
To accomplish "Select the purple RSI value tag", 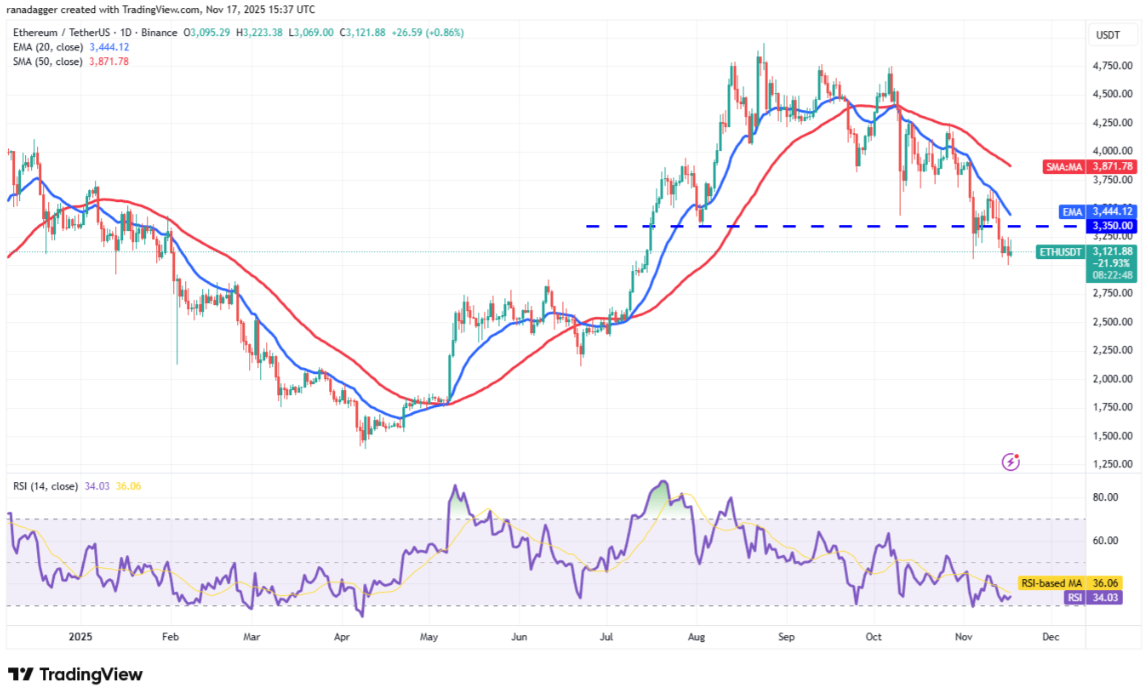I will click(x=1099, y=597).
